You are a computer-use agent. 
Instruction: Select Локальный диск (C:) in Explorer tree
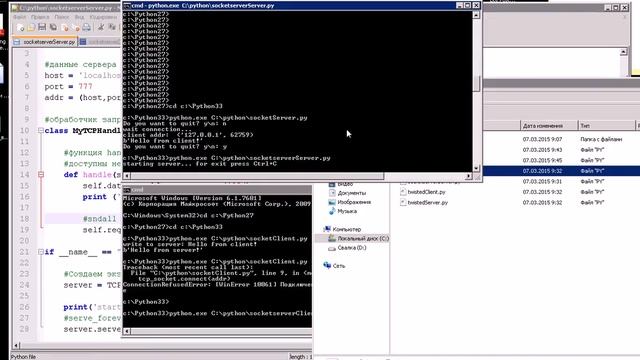tap(358, 238)
